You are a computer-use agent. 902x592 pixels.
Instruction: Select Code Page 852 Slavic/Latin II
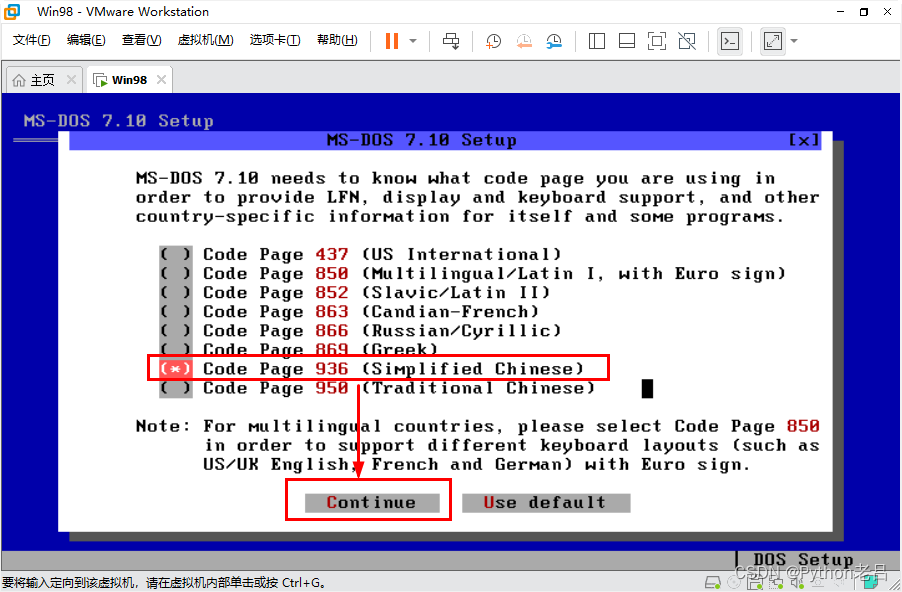355,292
